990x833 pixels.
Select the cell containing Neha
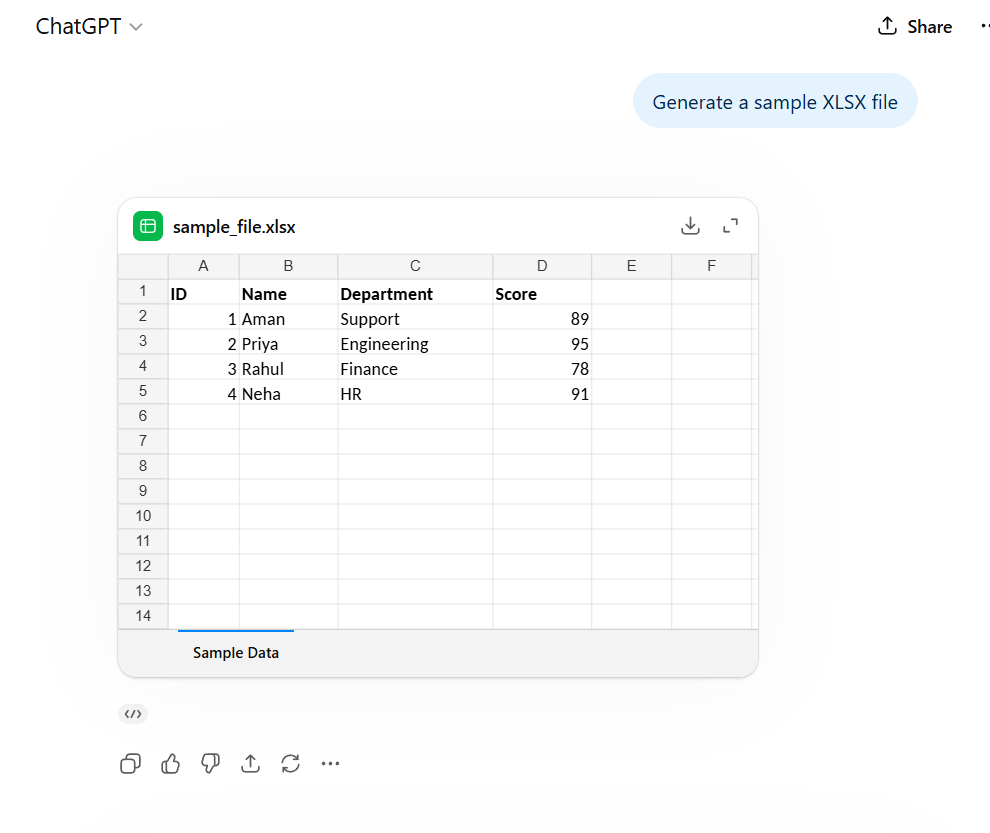289,393
